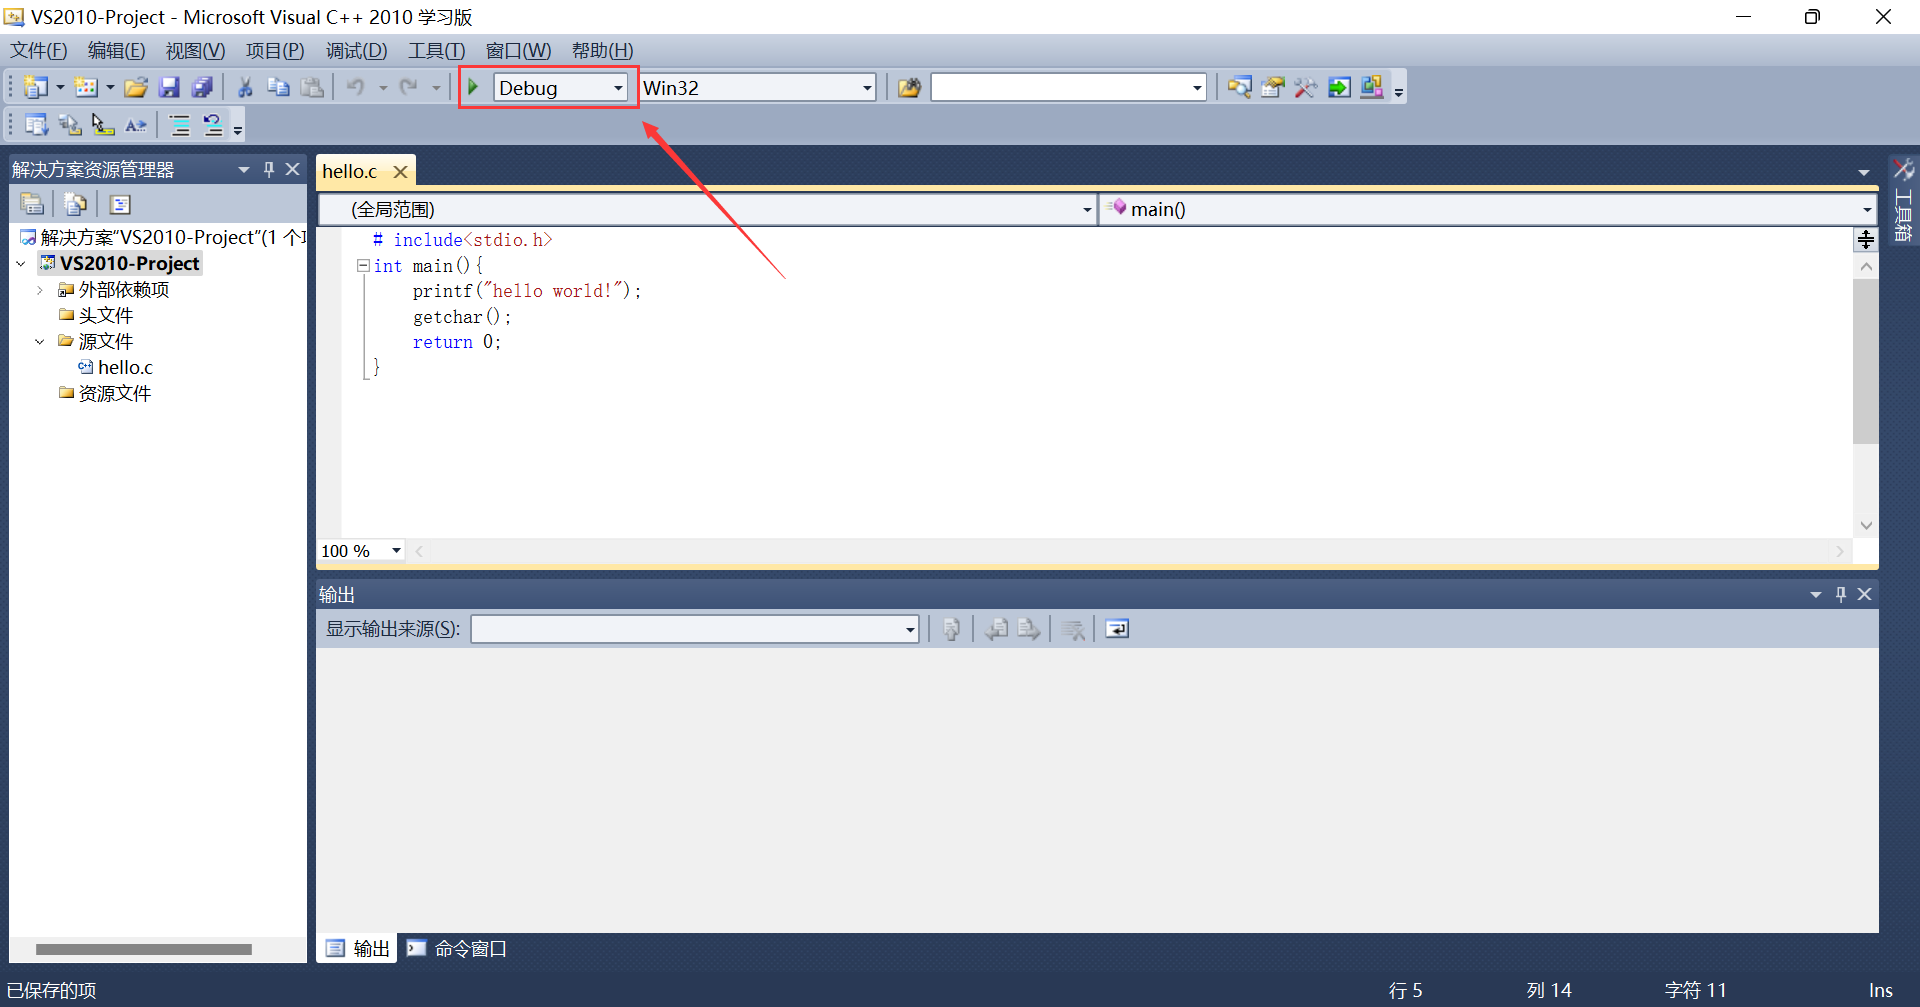This screenshot has height=1007, width=1920.
Task: Start debugging with the green run arrow
Action: [x=472, y=87]
